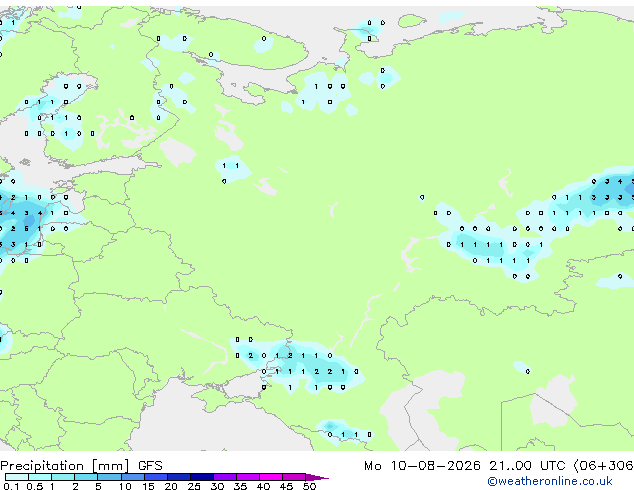Click the 45–50 mm legend color swatch
The width and height of the screenshot is (634, 490).
coord(294,477)
